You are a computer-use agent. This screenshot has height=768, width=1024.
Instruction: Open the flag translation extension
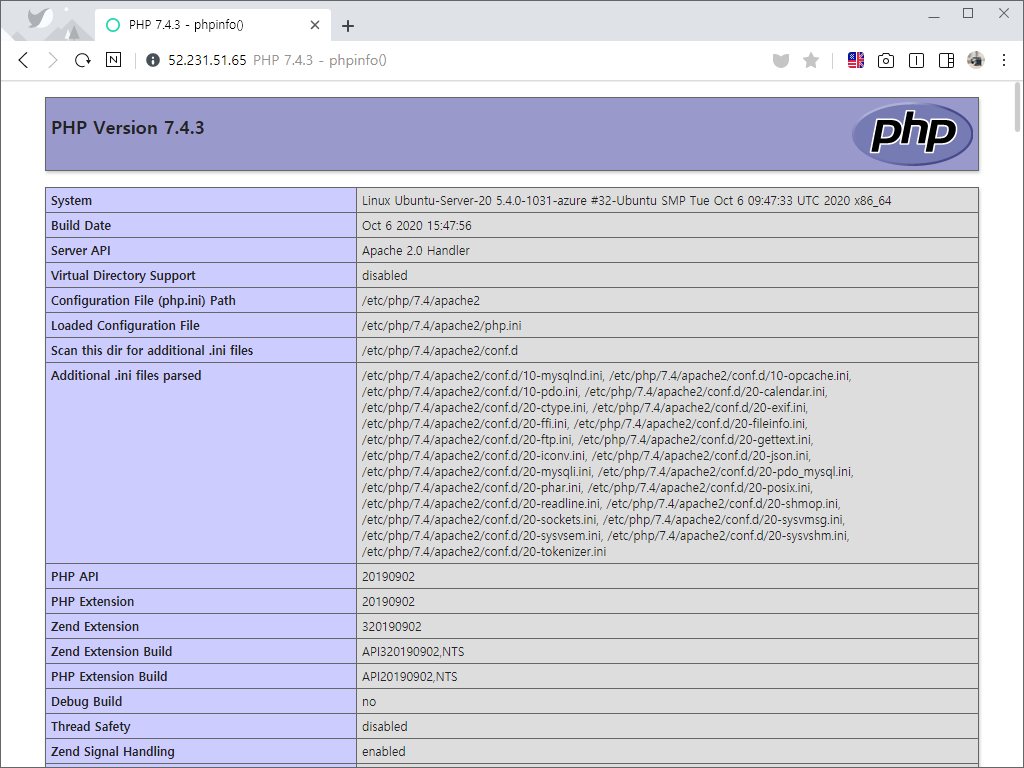coord(856,60)
